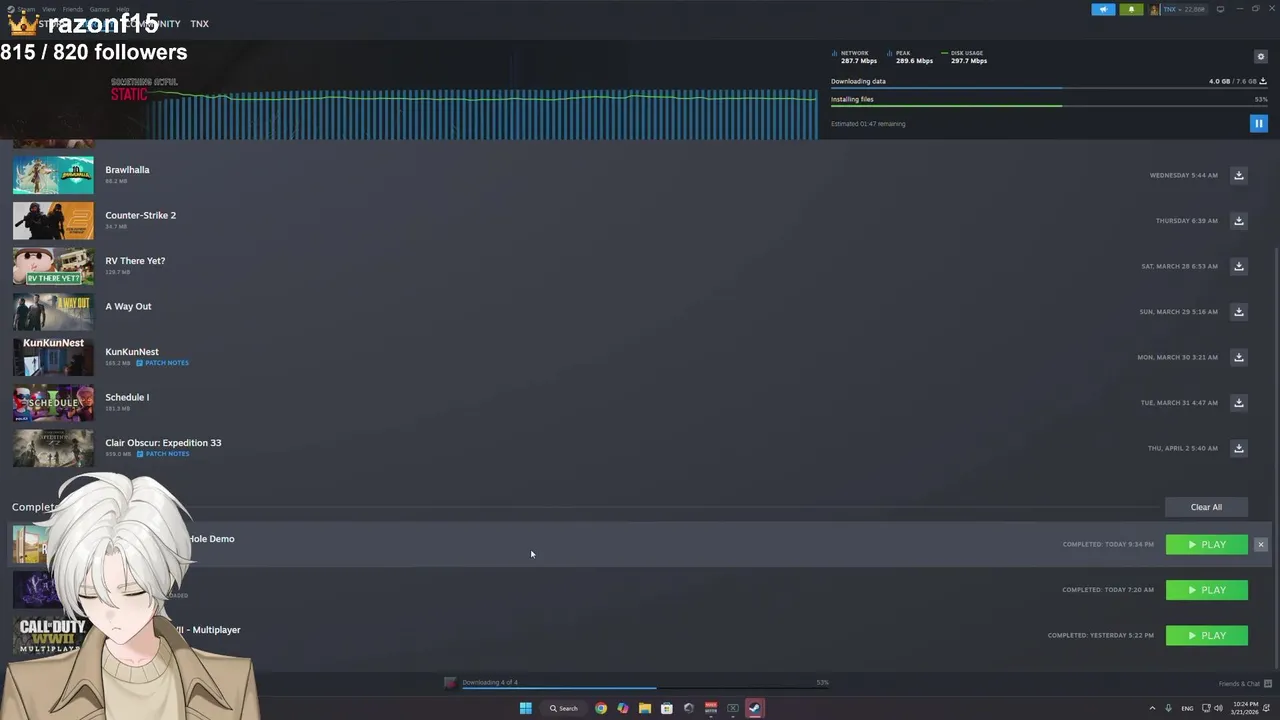Open Voicemeeter icon in taskbar
The width and height of the screenshot is (1280, 720).
[x=710, y=708]
